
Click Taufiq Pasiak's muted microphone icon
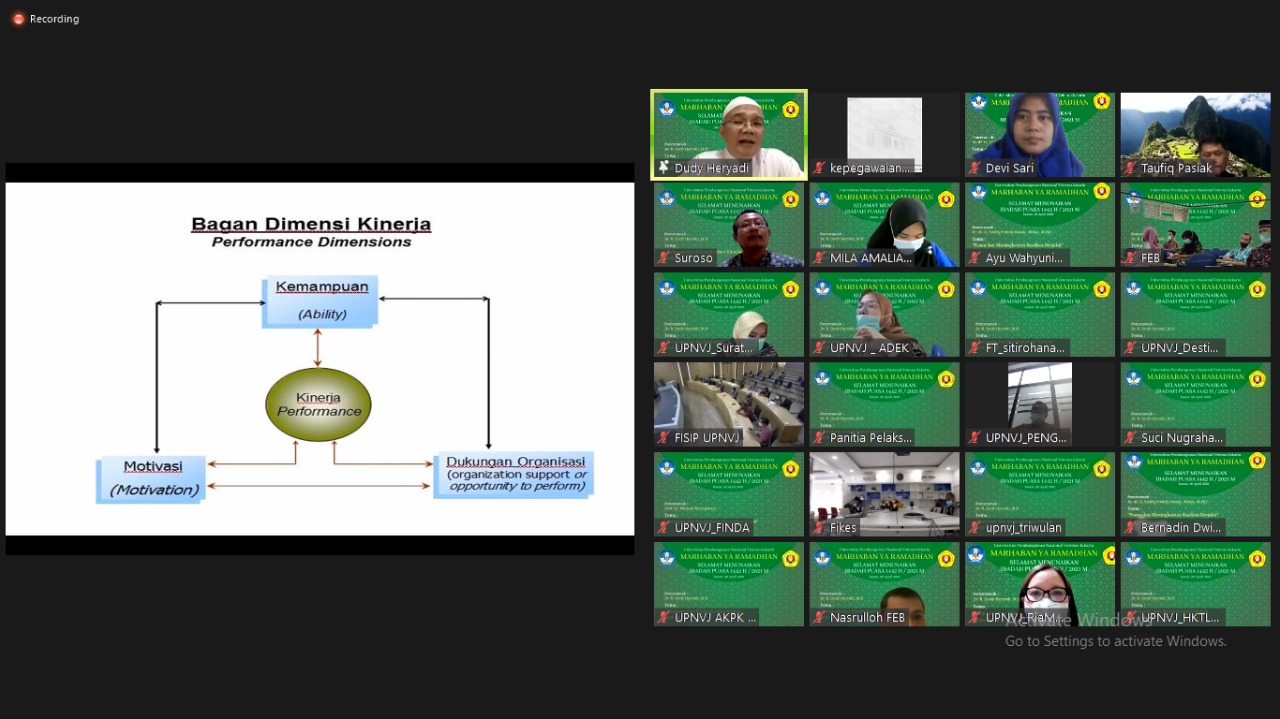(x=1131, y=169)
